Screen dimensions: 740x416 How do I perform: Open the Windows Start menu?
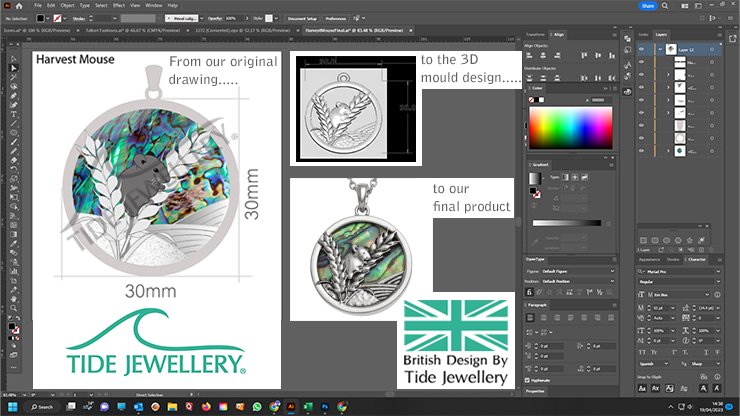(x=13, y=407)
